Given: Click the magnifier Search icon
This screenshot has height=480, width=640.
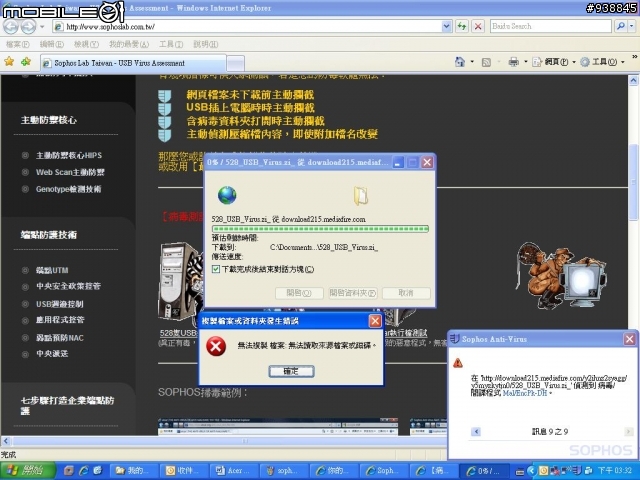Looking at the screenshot, I should point(621,27).
